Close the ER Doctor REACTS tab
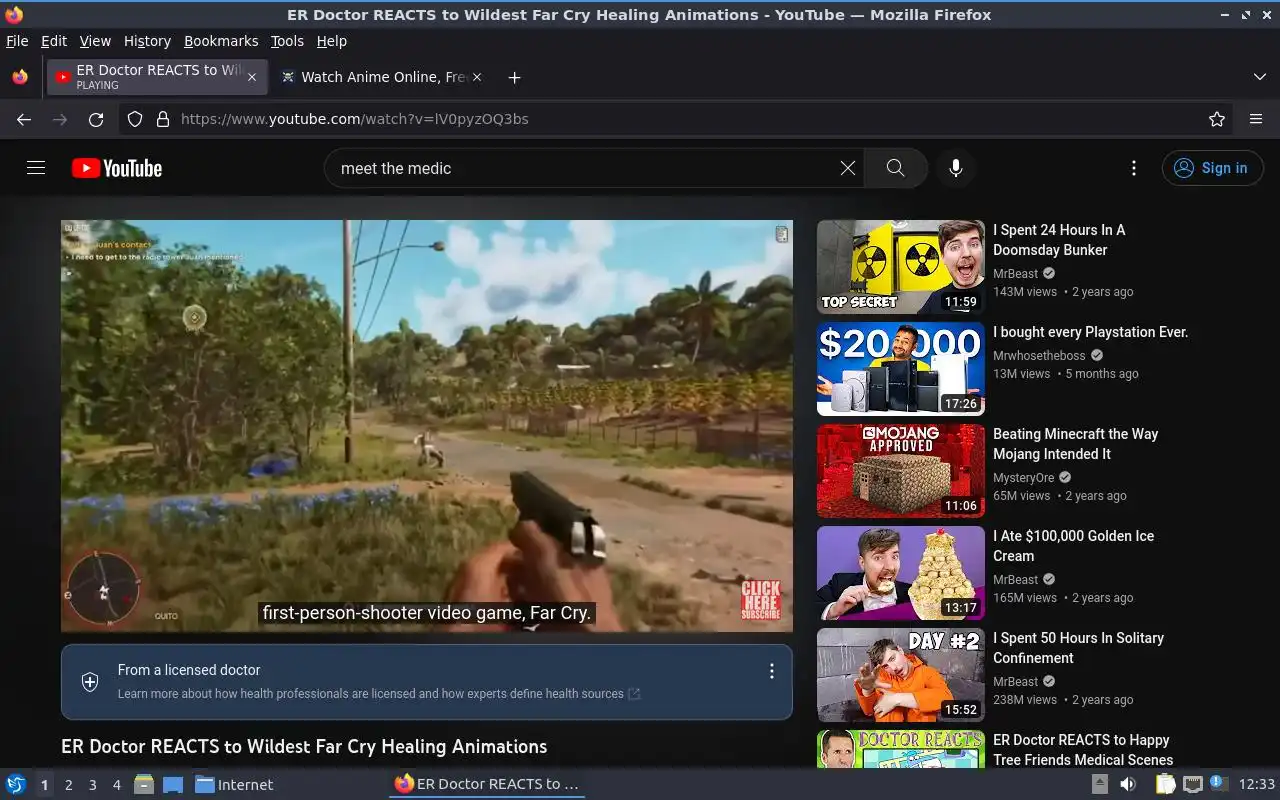This screenshot has width=1280, height=800. [252, 77]
